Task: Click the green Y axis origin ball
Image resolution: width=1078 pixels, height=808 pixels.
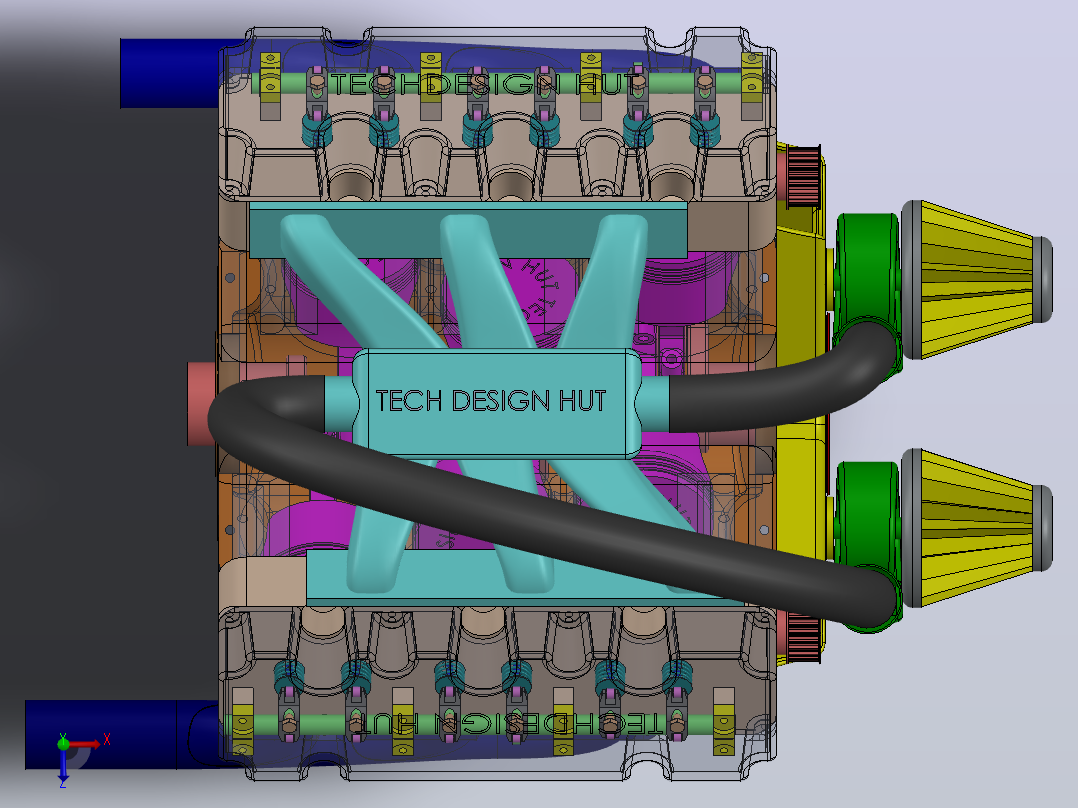Action: (x=63, y=743)
